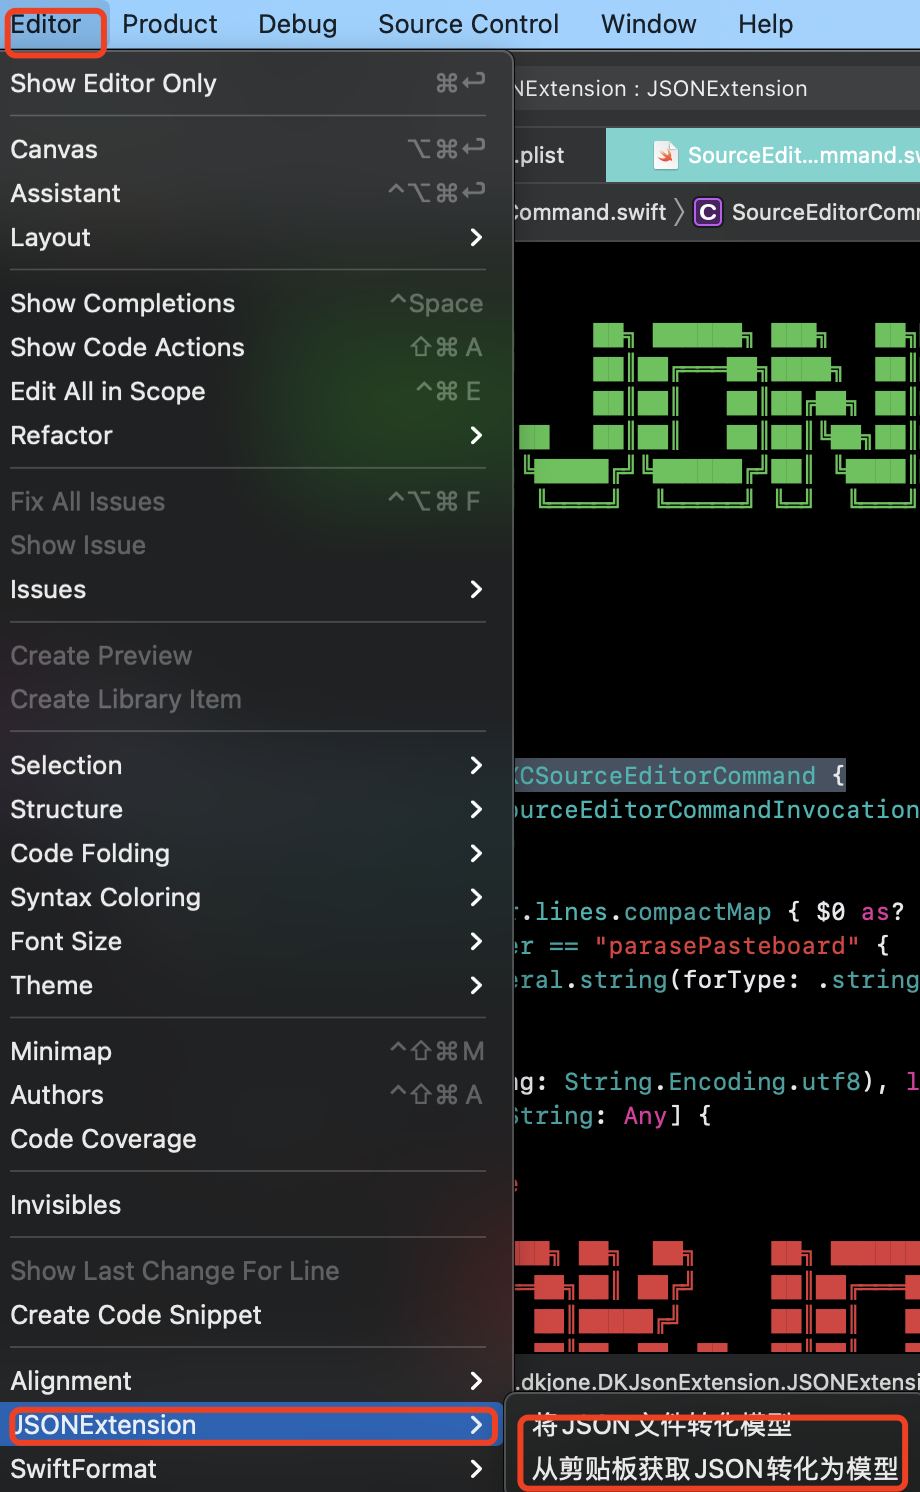Select 从剪贴板获取 JSON转化为模型 submenu item

click(715, 1468)
